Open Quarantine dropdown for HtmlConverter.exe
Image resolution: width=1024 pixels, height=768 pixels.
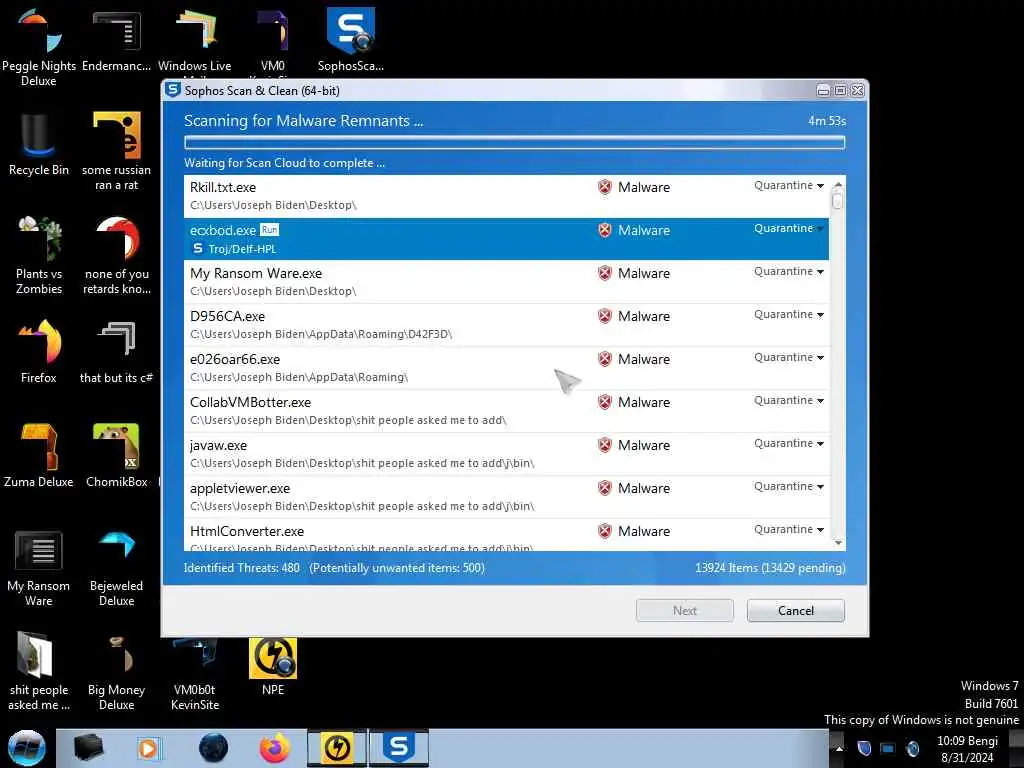[789, 530]
